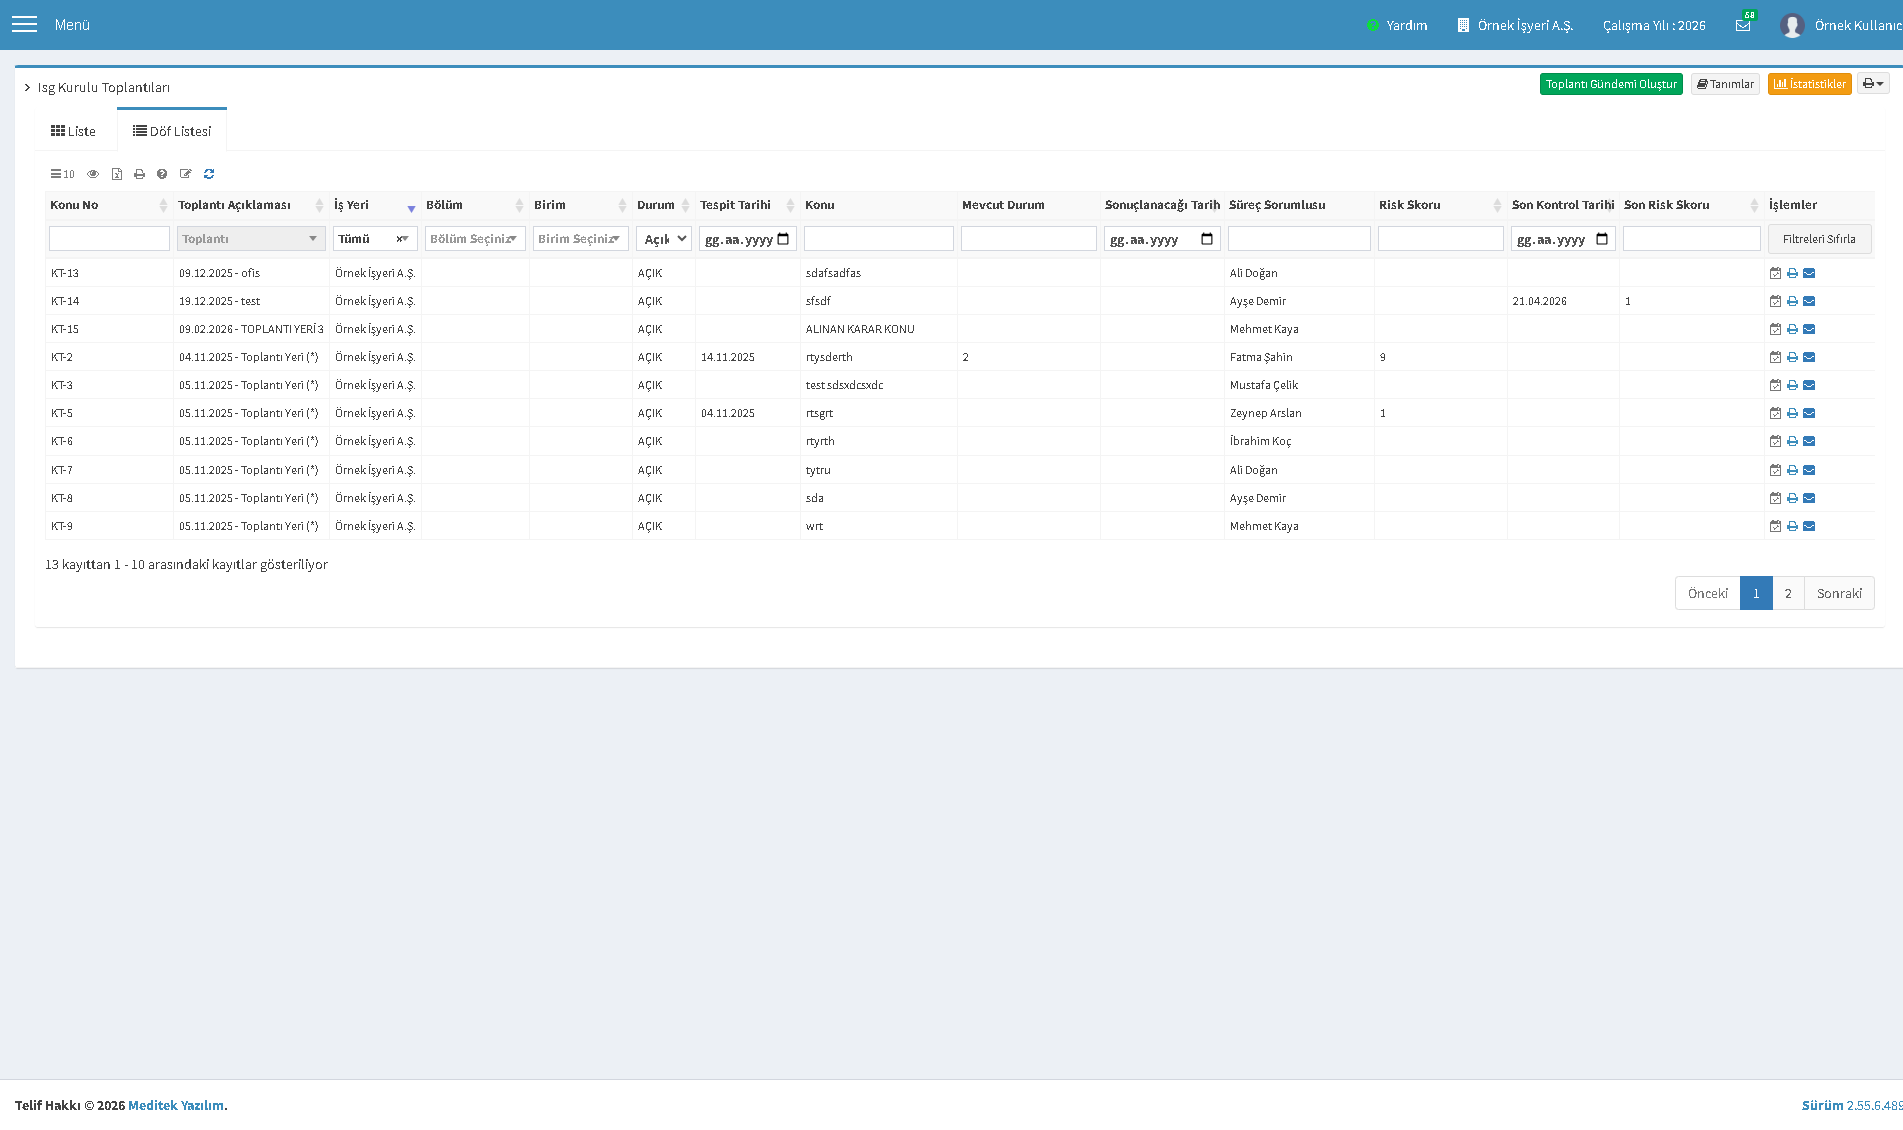
Task: Open the print options dropdown button
Action: coord(1873,84)
